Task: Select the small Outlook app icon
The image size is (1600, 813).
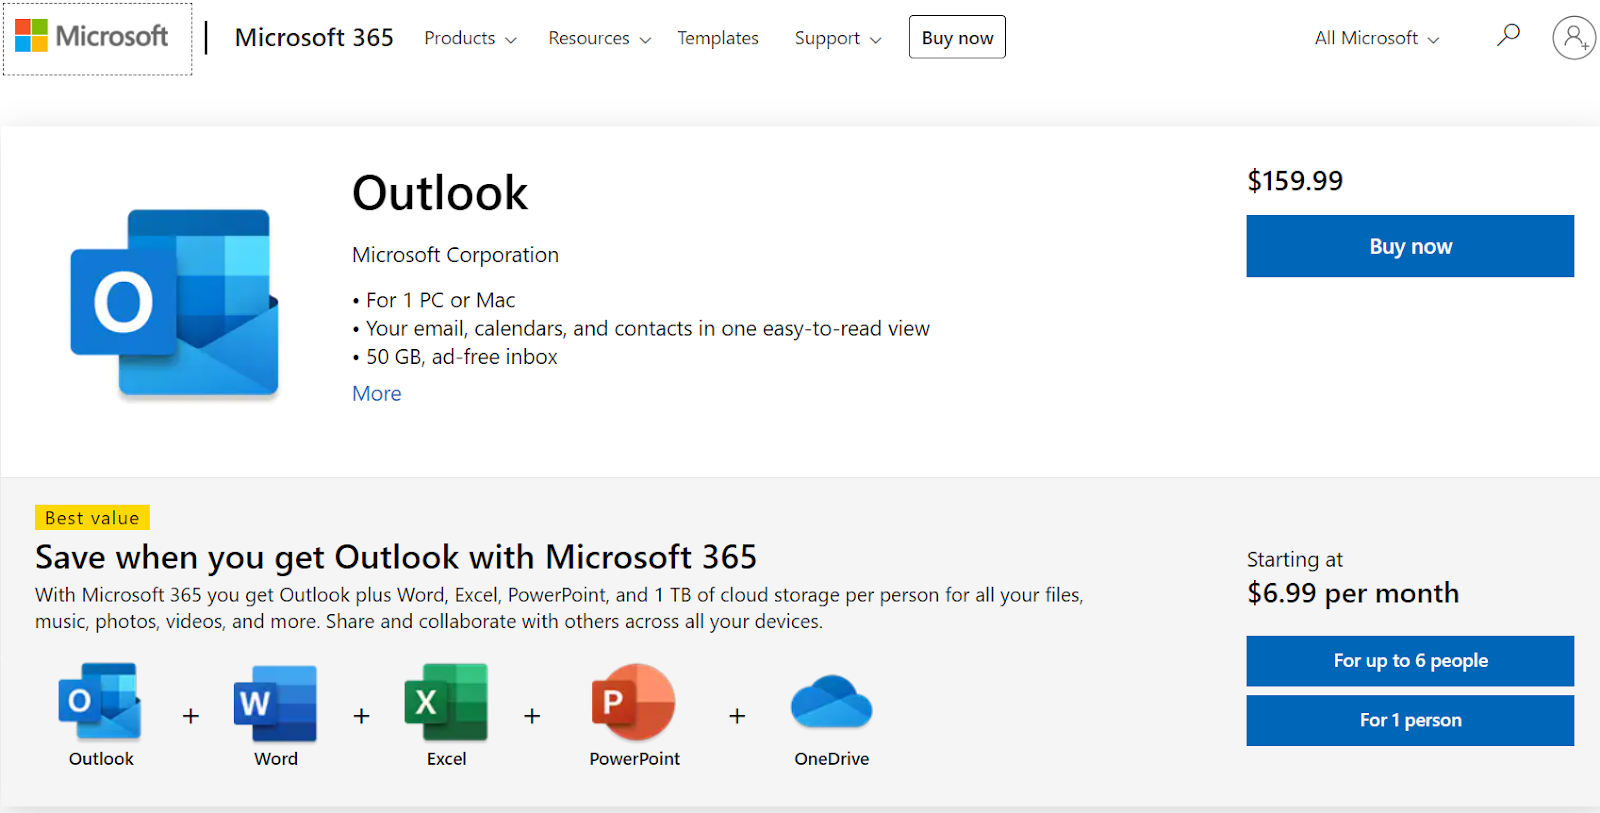Action: point(99,701)
